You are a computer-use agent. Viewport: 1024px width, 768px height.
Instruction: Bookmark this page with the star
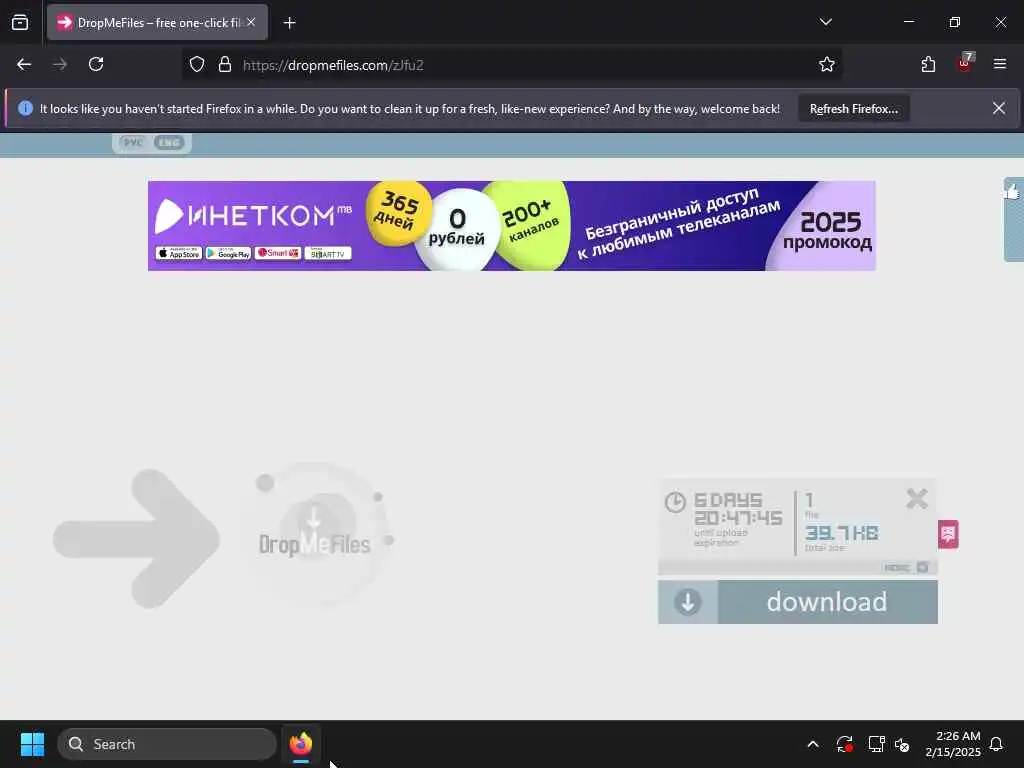827,65
